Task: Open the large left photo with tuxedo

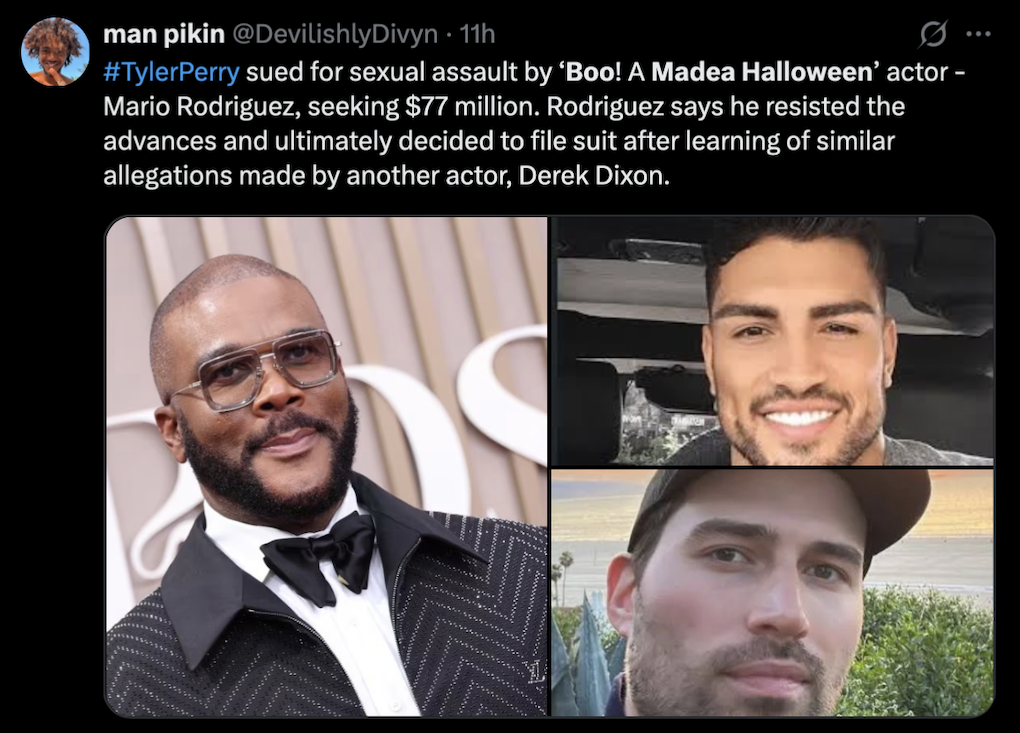Action: (x=327, y=466)
